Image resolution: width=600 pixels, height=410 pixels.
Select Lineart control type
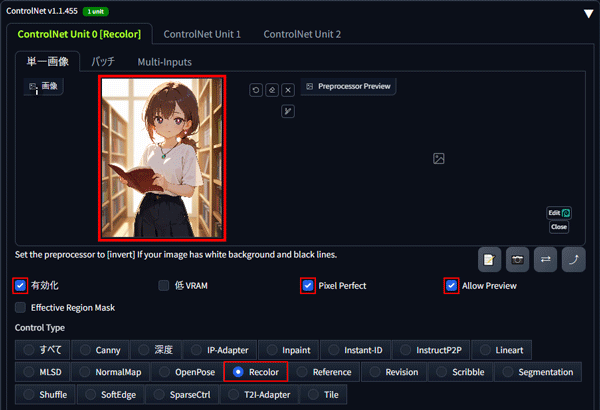point(502,350)
